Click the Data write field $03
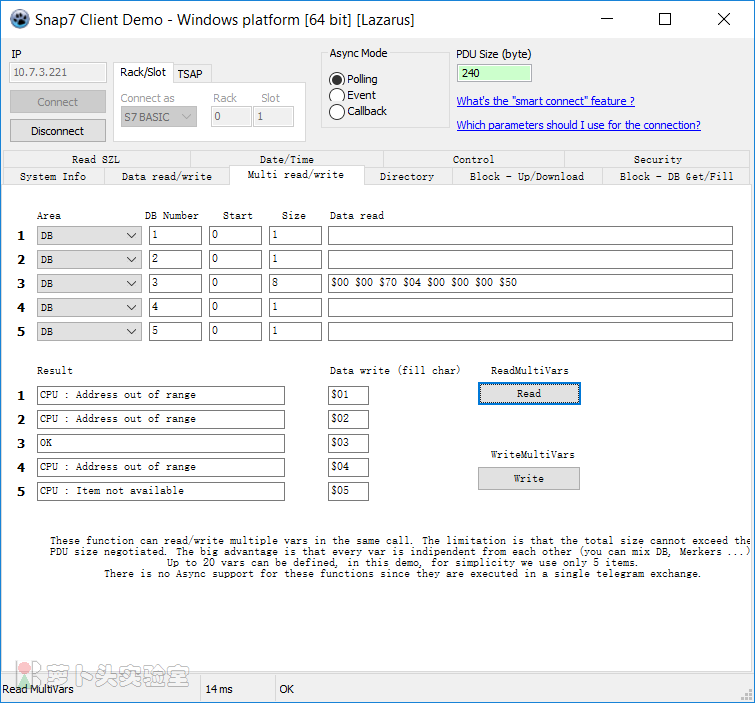The image size is (755, 703). (349, 443)
